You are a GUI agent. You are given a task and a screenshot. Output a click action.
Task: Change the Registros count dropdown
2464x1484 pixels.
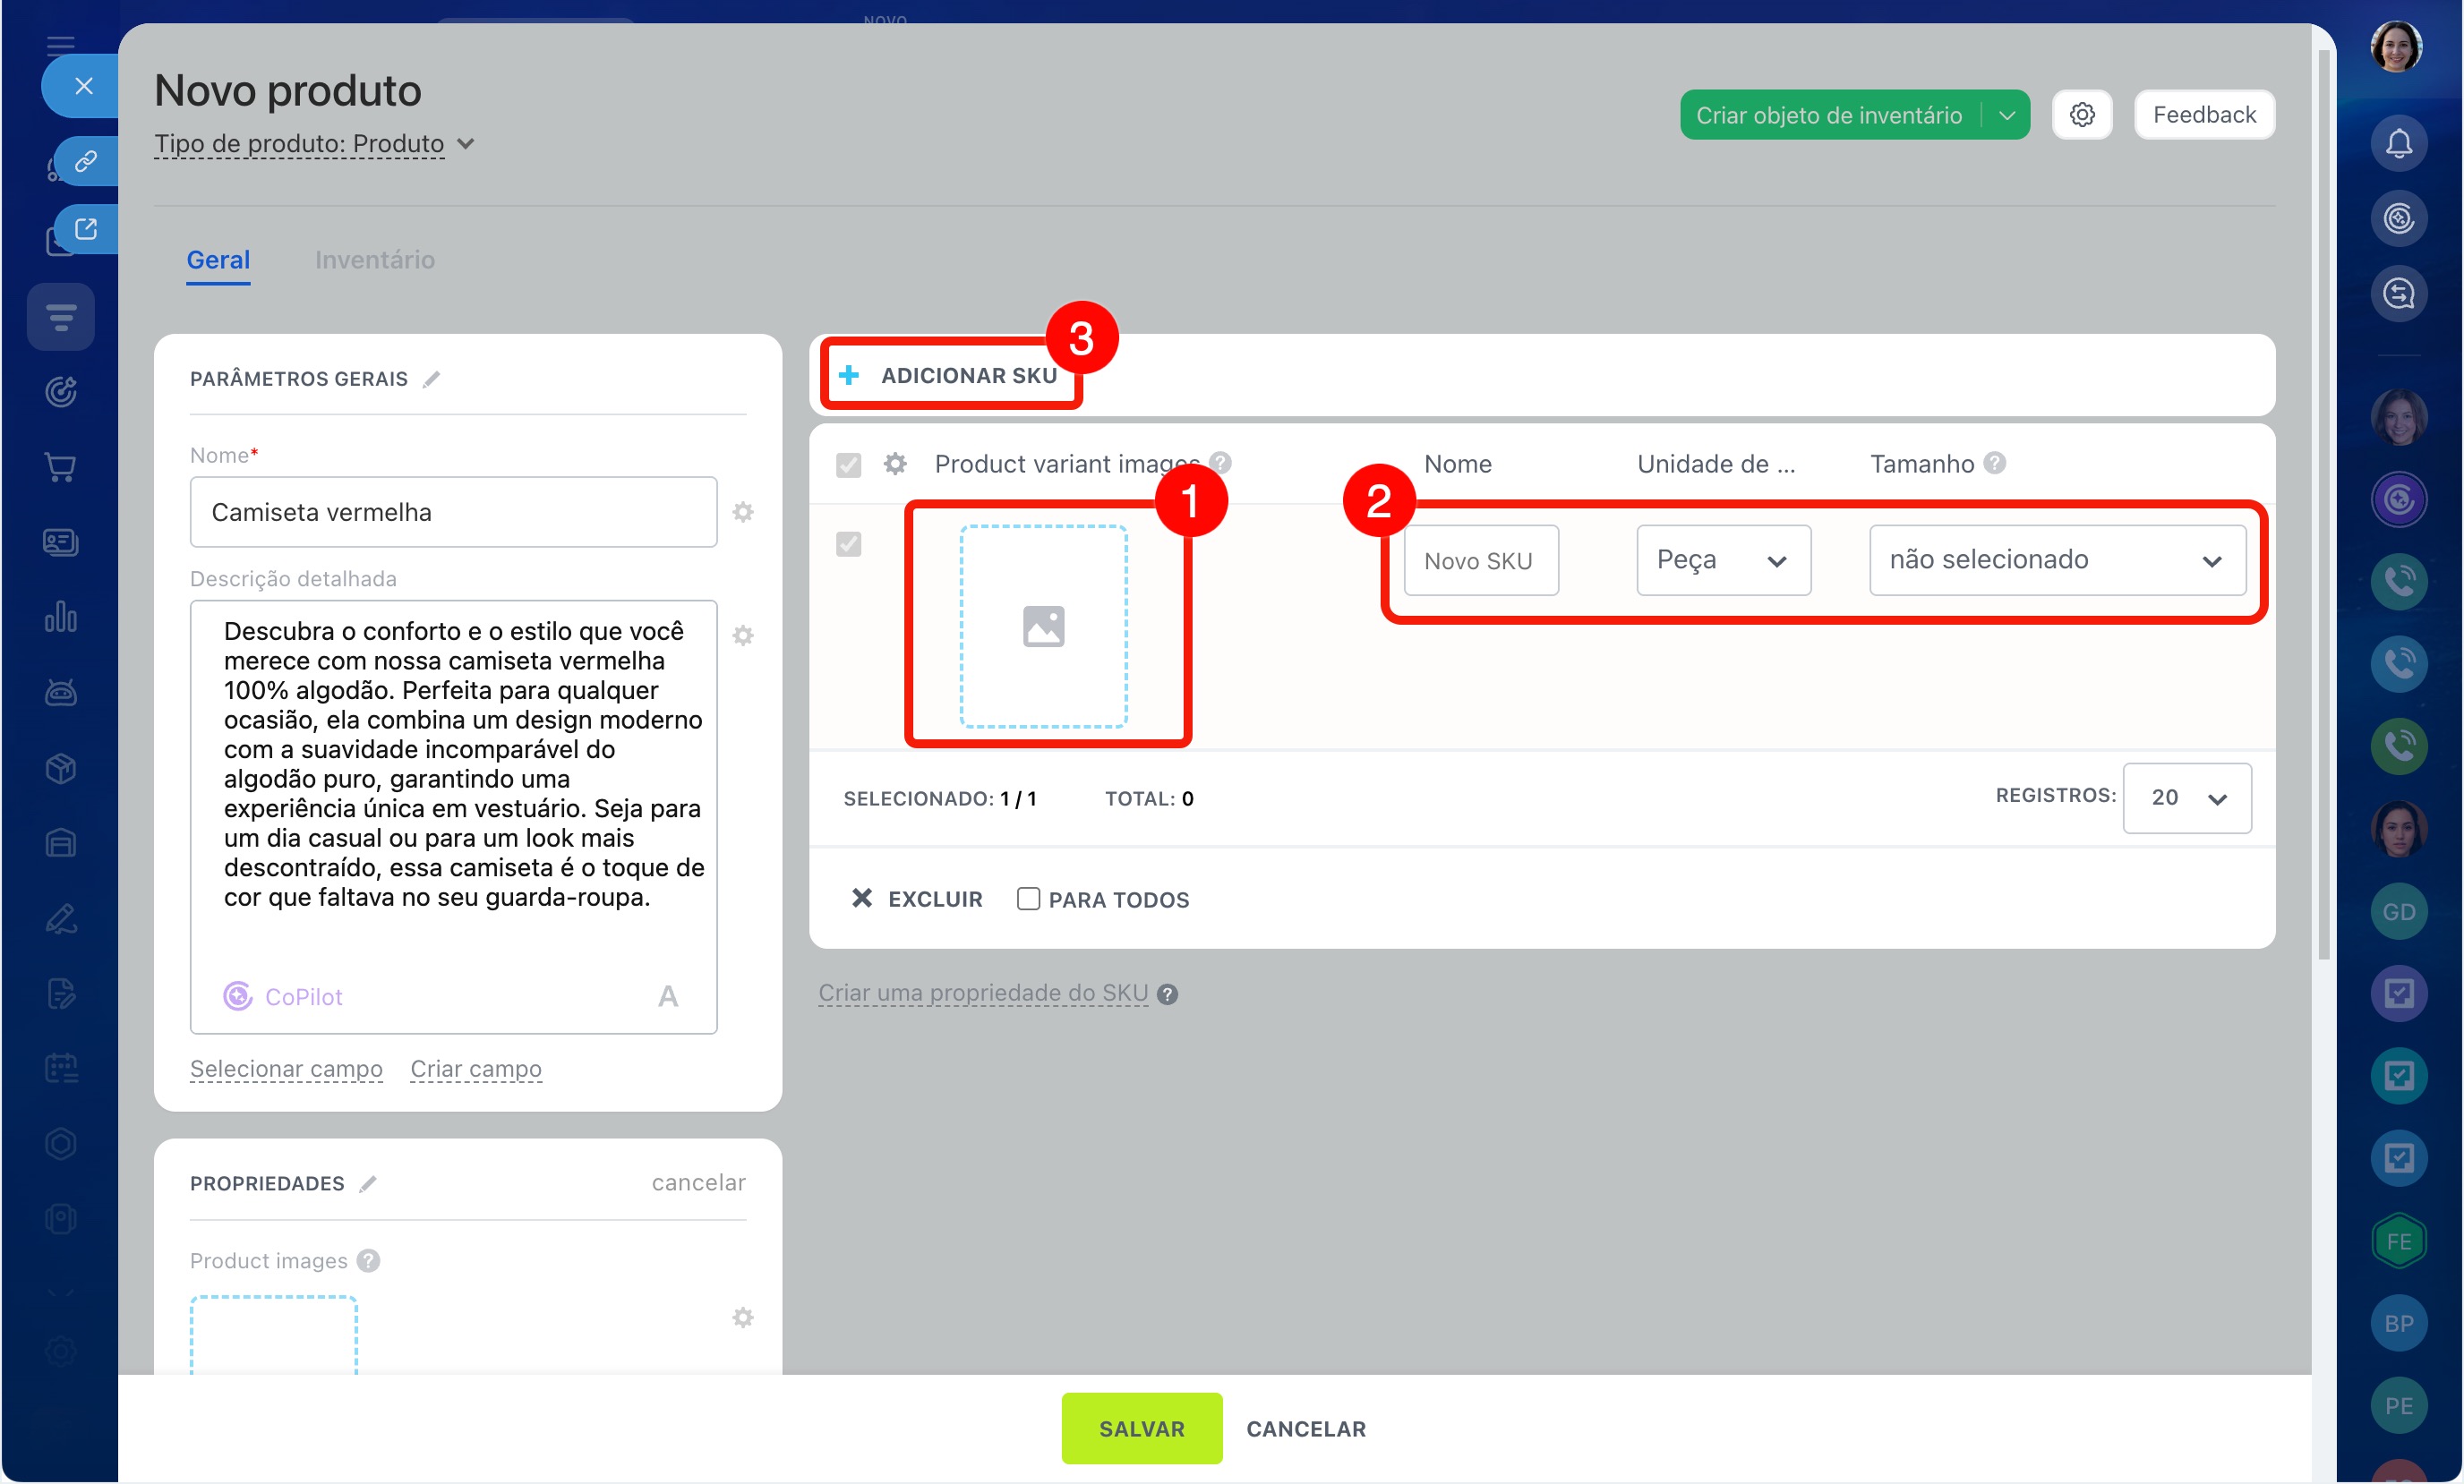2186,798
